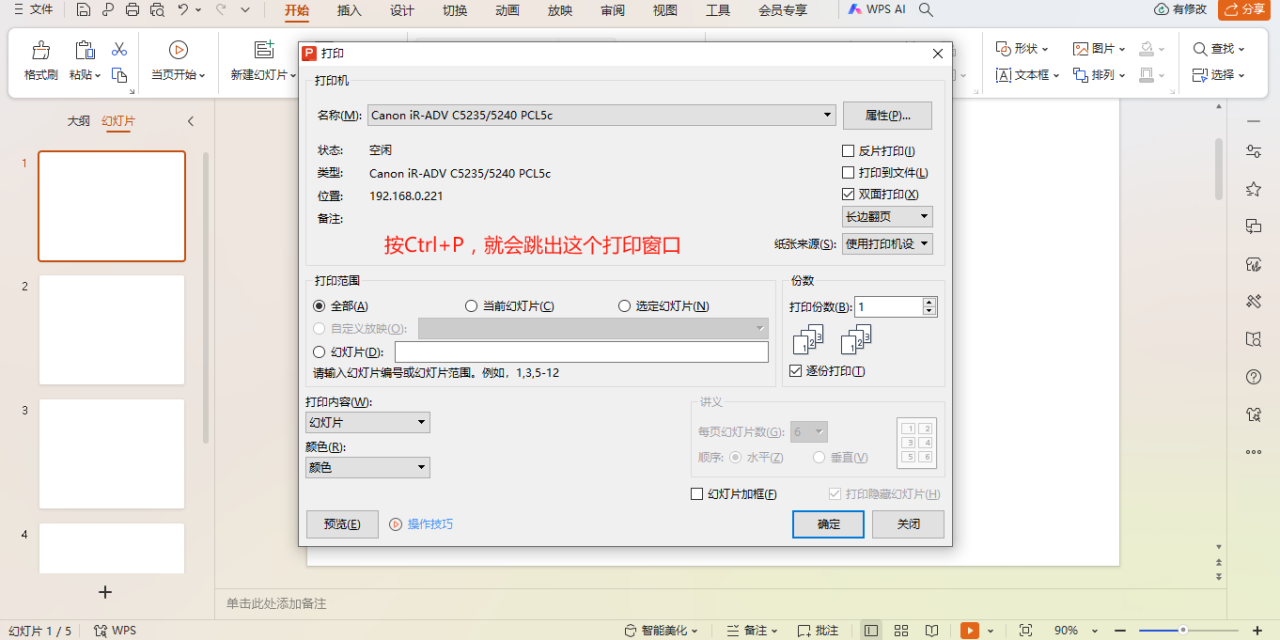Enable 反片打印 checkbox
Screen dimensions: 1280x640
pyautogui.click(x=848, y=149)
